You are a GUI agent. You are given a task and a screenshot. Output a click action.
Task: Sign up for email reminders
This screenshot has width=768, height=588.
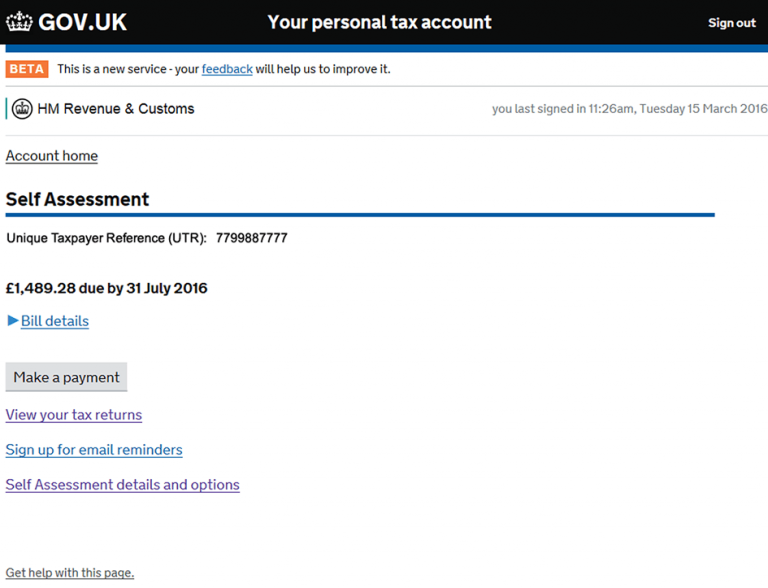tap(94, 450)
